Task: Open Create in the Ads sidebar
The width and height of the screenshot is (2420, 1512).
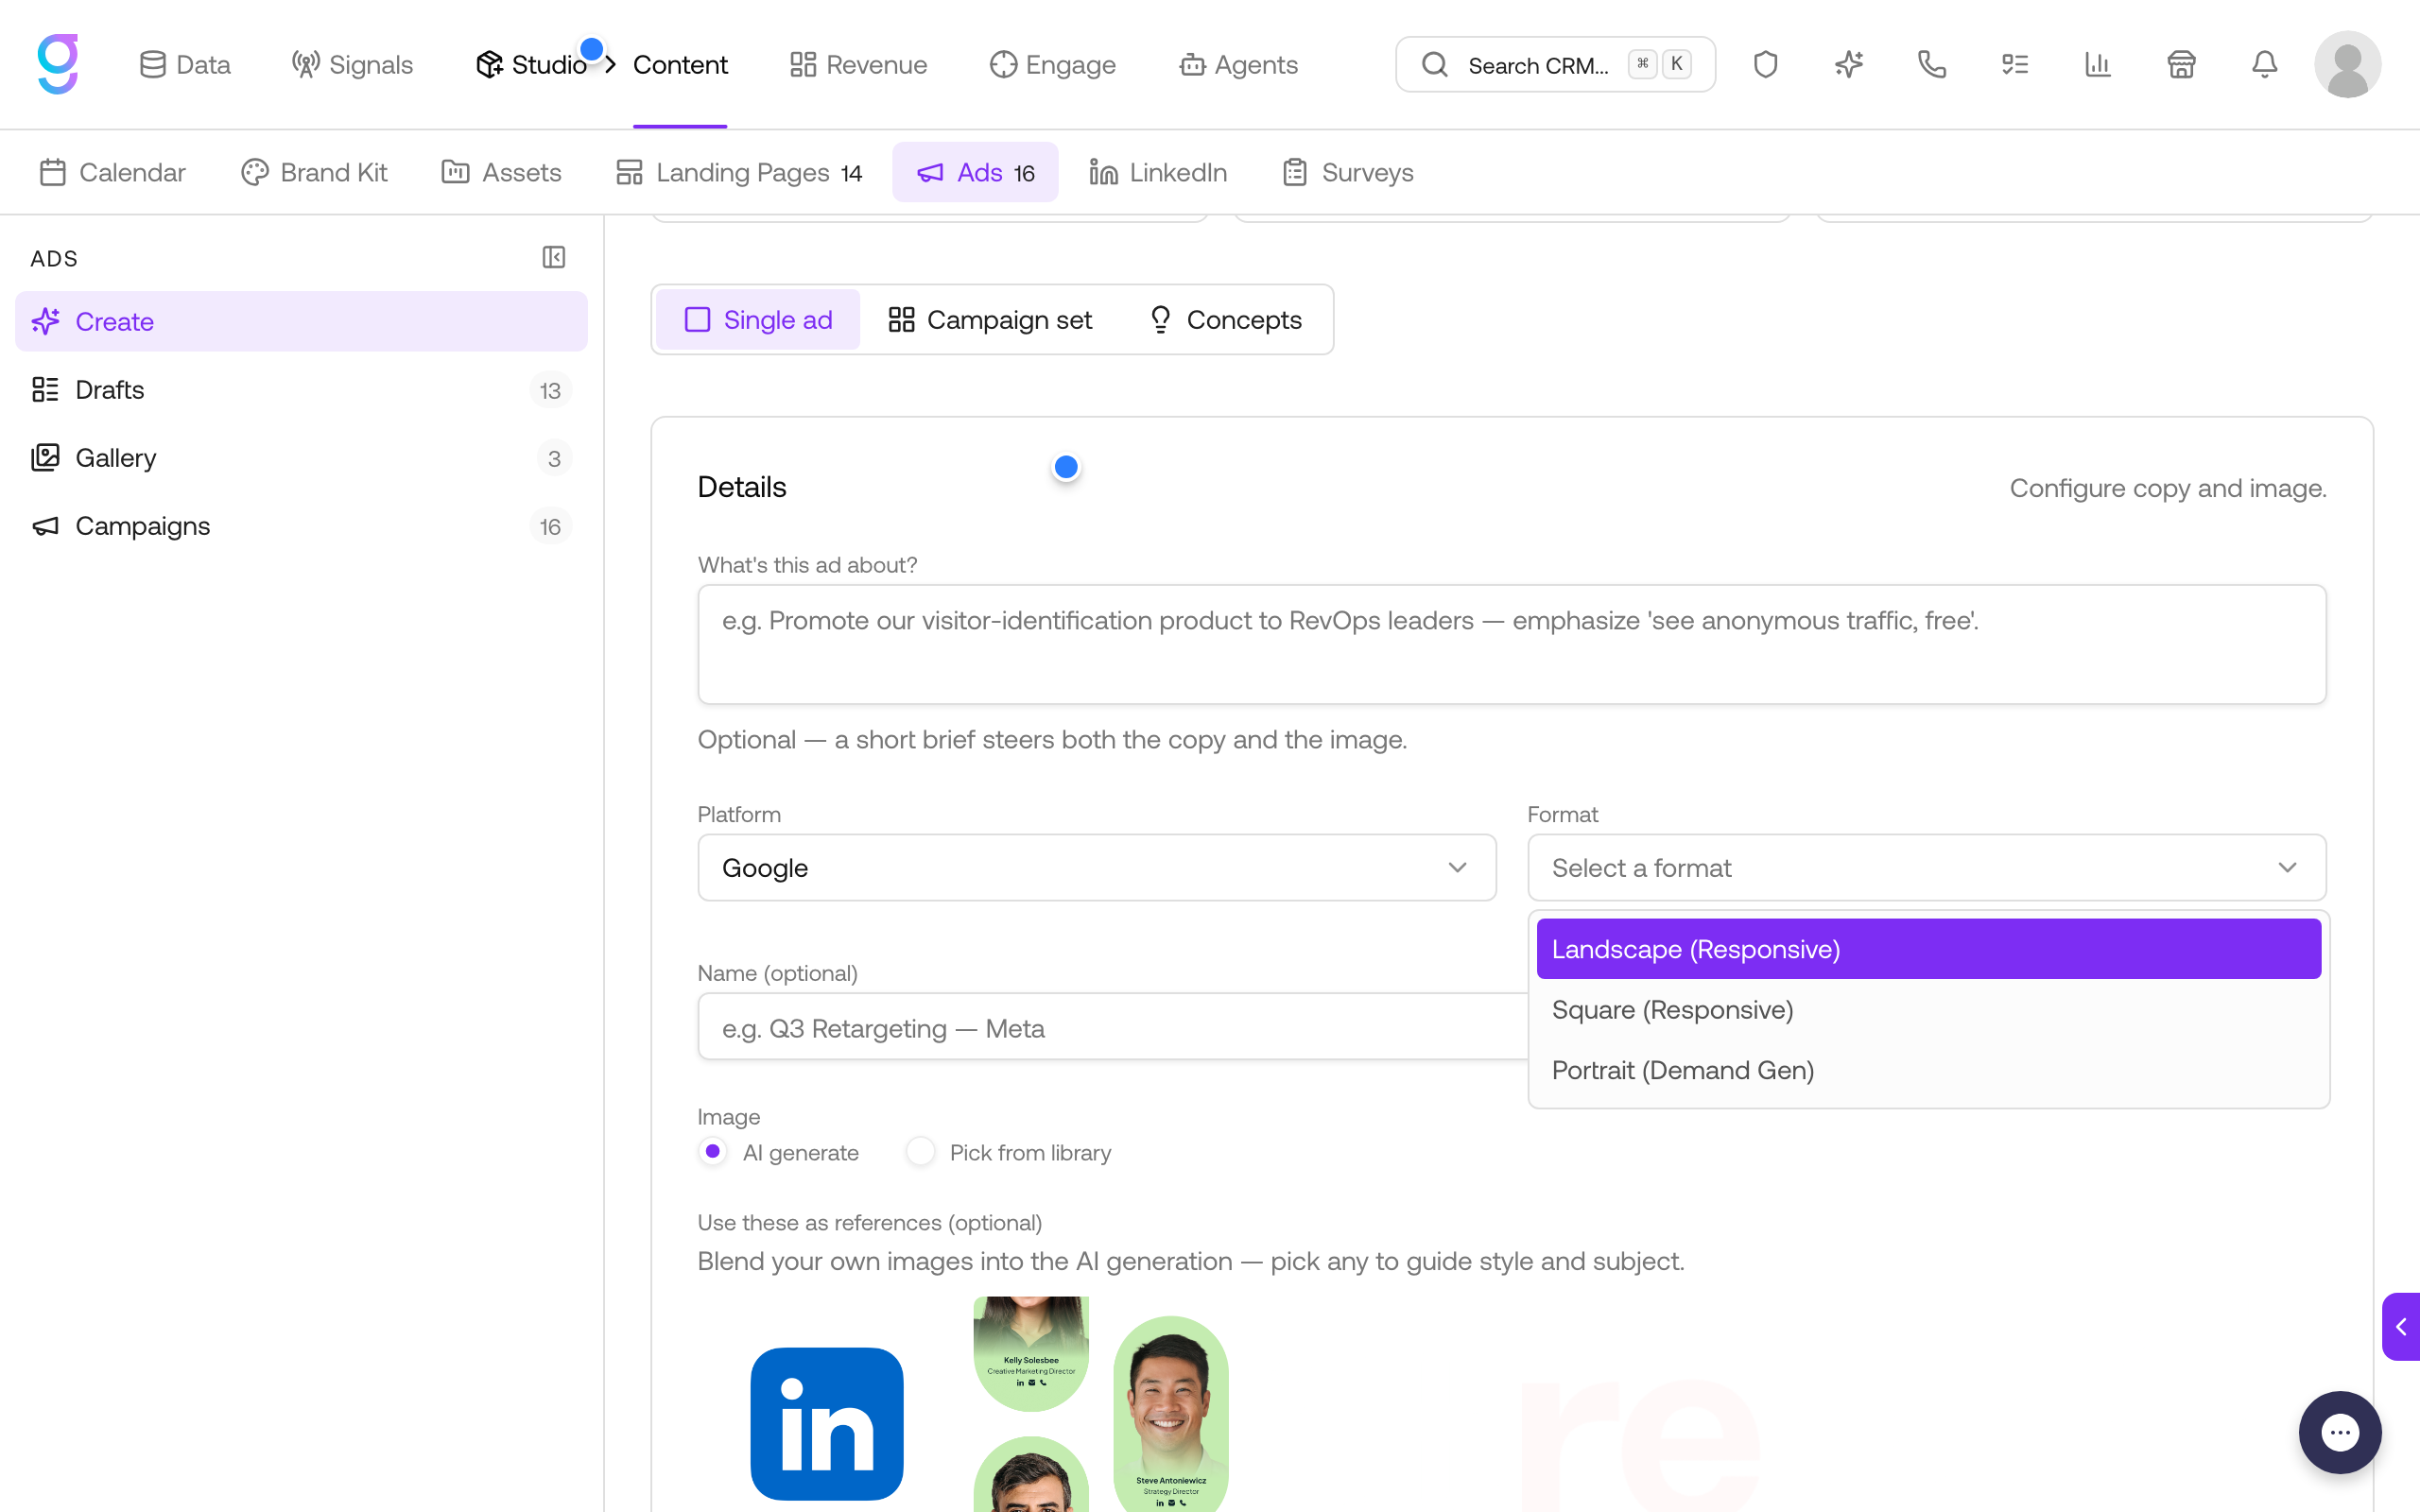Action: [301, 321]
